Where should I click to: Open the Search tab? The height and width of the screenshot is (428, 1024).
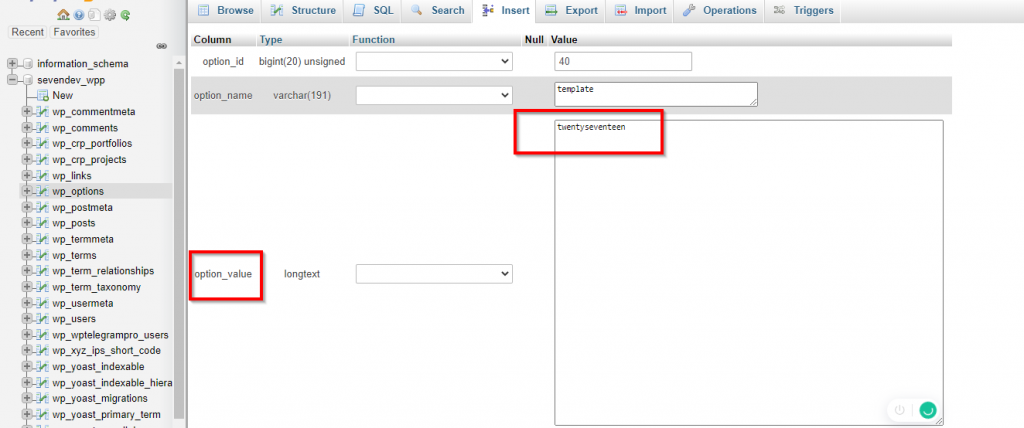point(438,10)
